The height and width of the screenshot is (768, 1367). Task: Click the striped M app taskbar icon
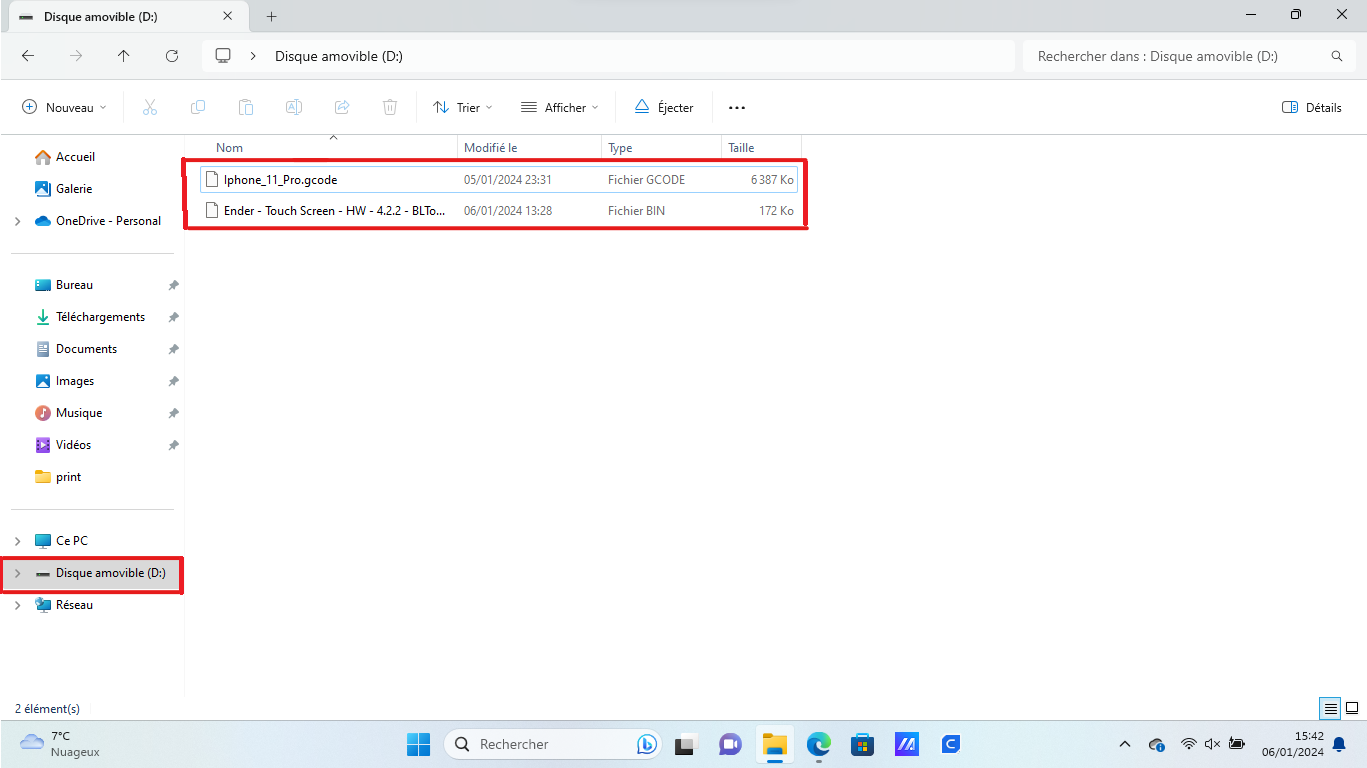click(907, 744)
